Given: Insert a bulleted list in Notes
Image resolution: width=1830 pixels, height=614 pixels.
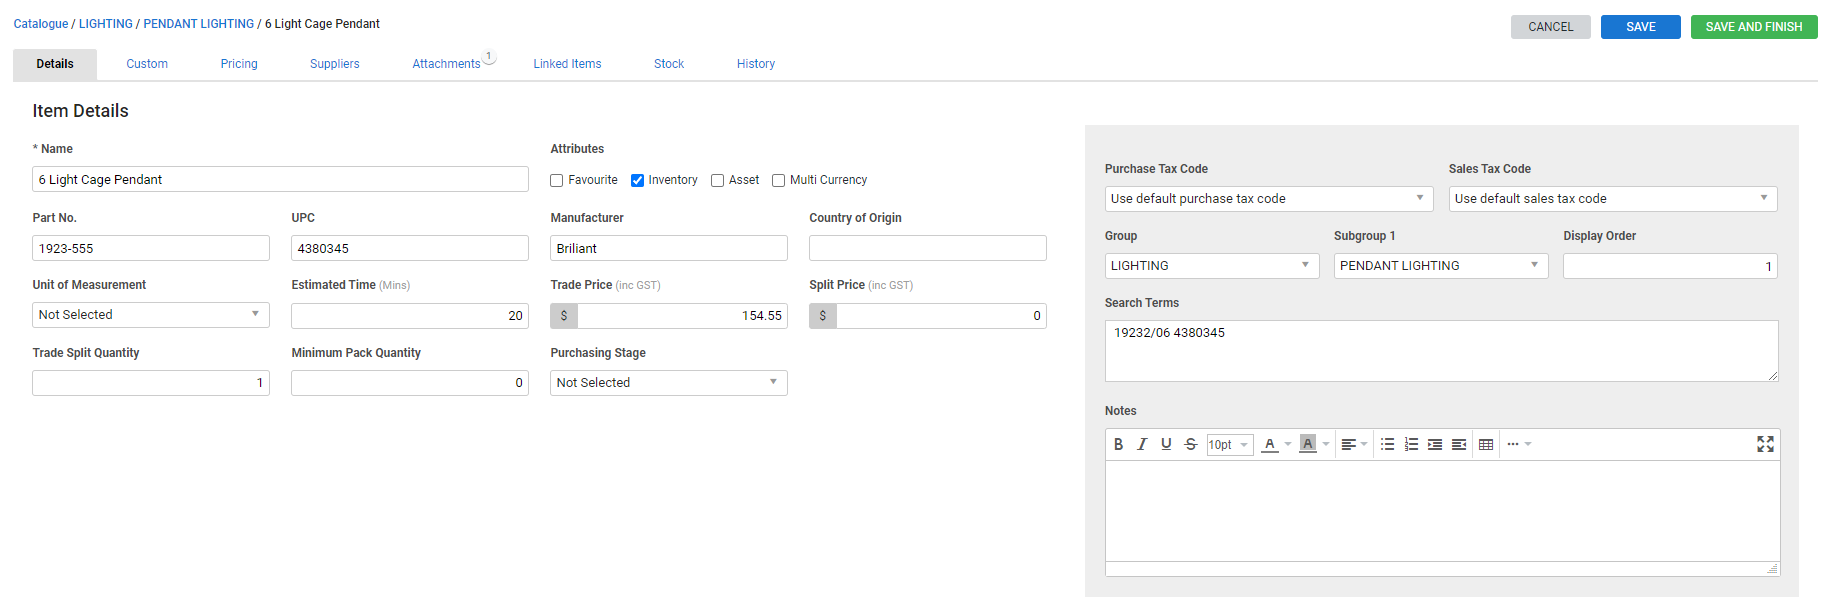Looking at the screenshot, I should (1387, 444).
